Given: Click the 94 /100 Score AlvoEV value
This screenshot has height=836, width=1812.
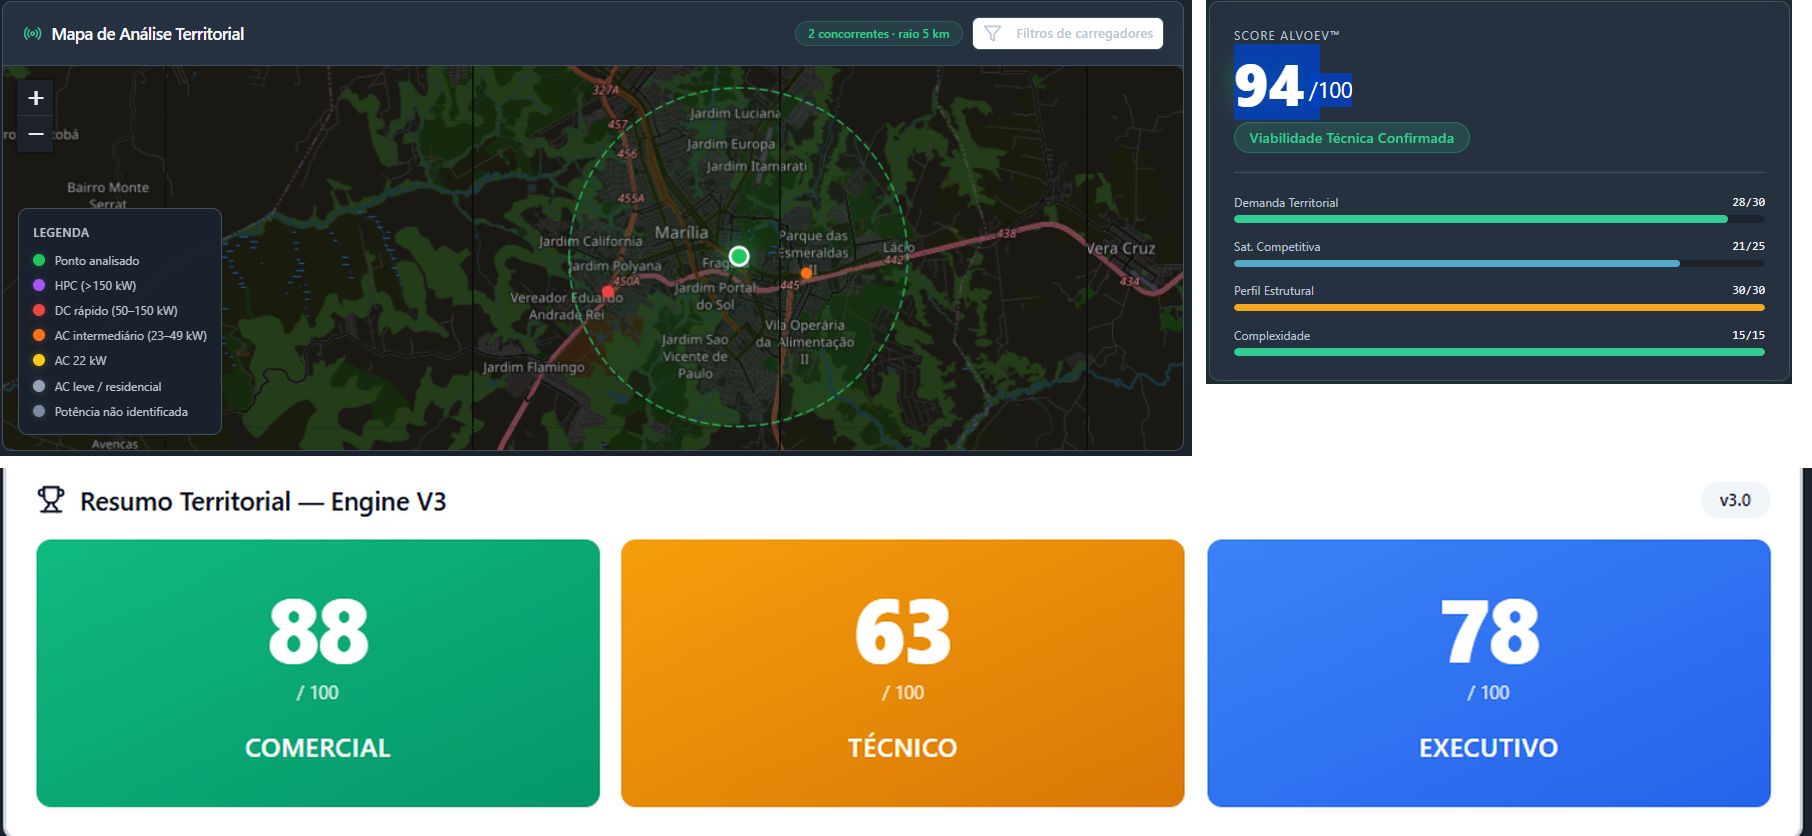Looking at the screenshot, I should point(1293,87).
